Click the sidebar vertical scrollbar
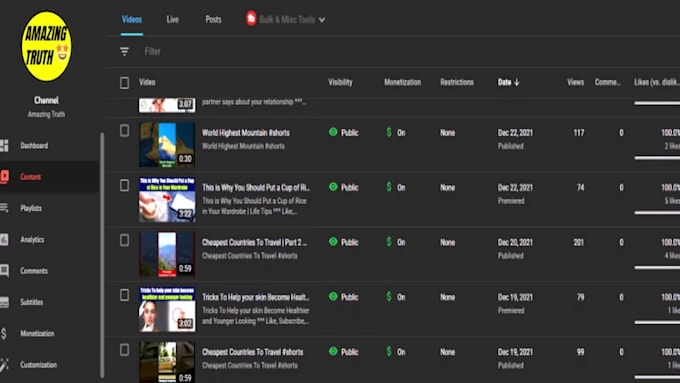This screenshot has height=383, width=680. 102,255
